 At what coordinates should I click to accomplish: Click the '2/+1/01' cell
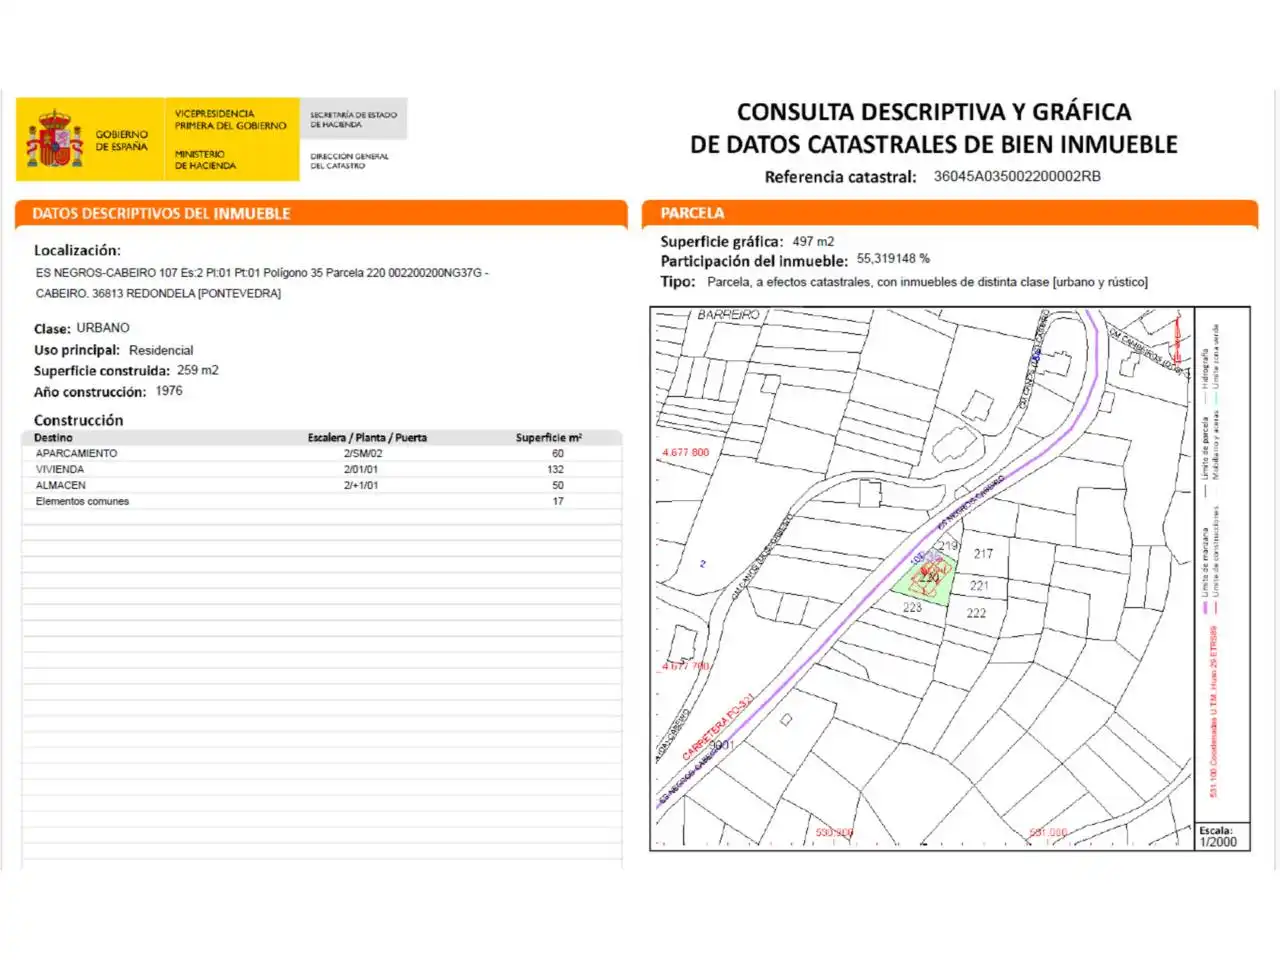pyautogui.click(x=361, y=486)
